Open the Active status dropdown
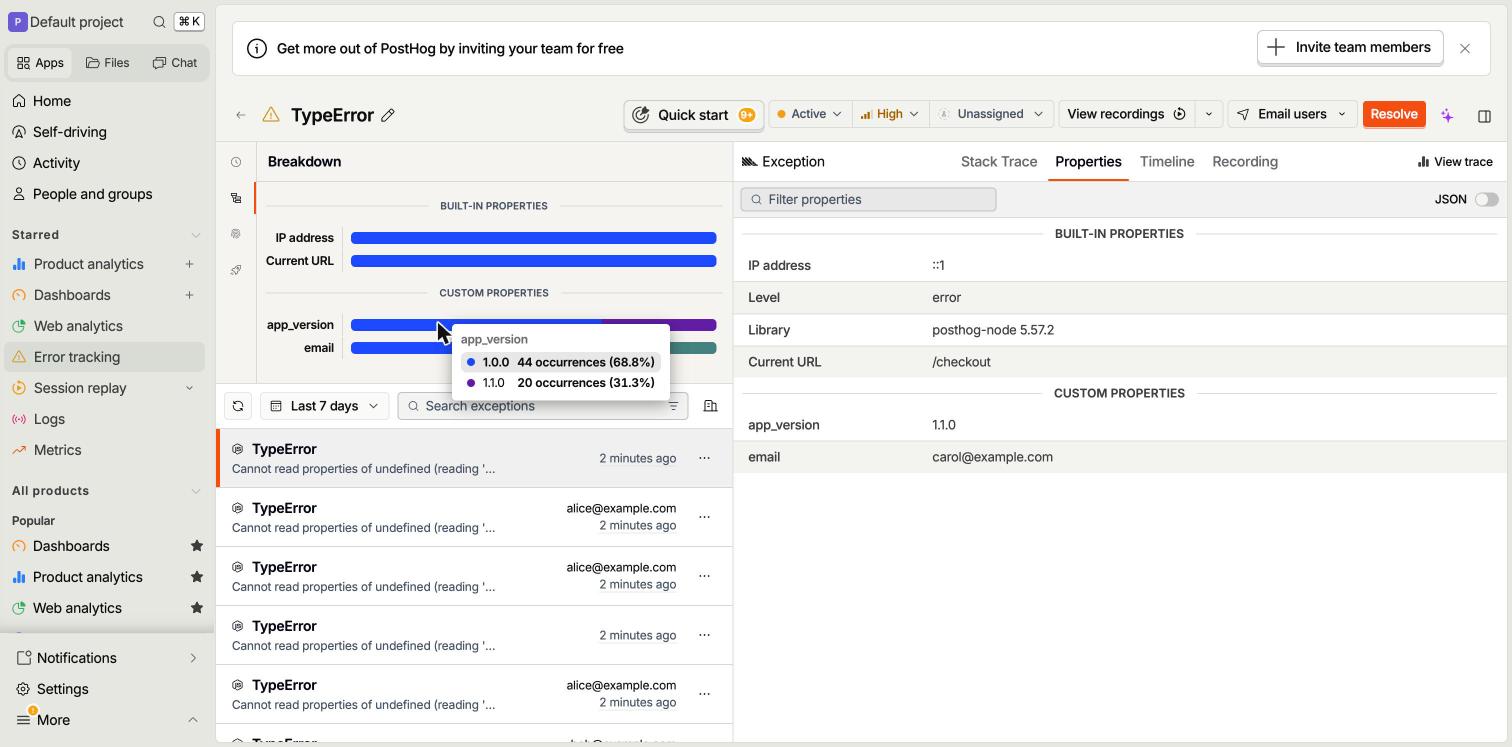 click(x=810, y=114)
